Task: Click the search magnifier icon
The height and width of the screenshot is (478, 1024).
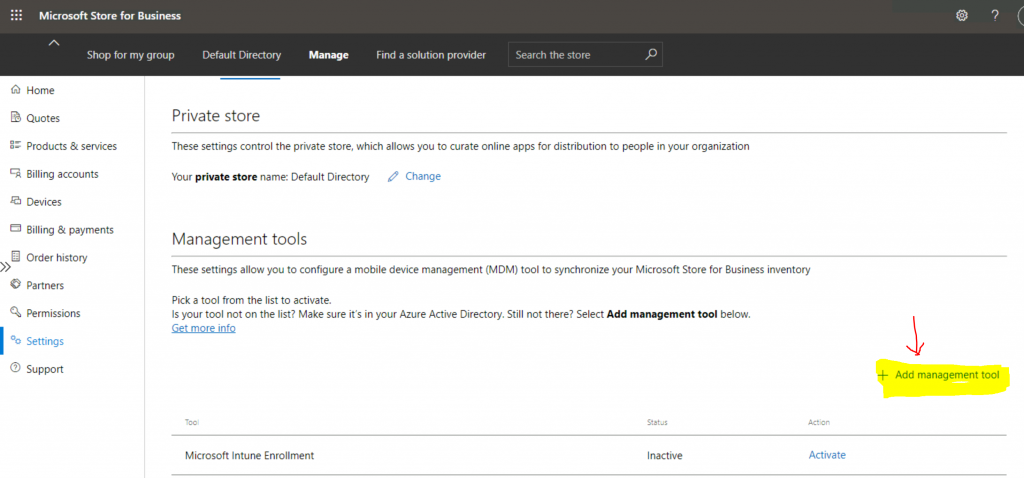Action: pyautogui.click(x=651, y=55)
